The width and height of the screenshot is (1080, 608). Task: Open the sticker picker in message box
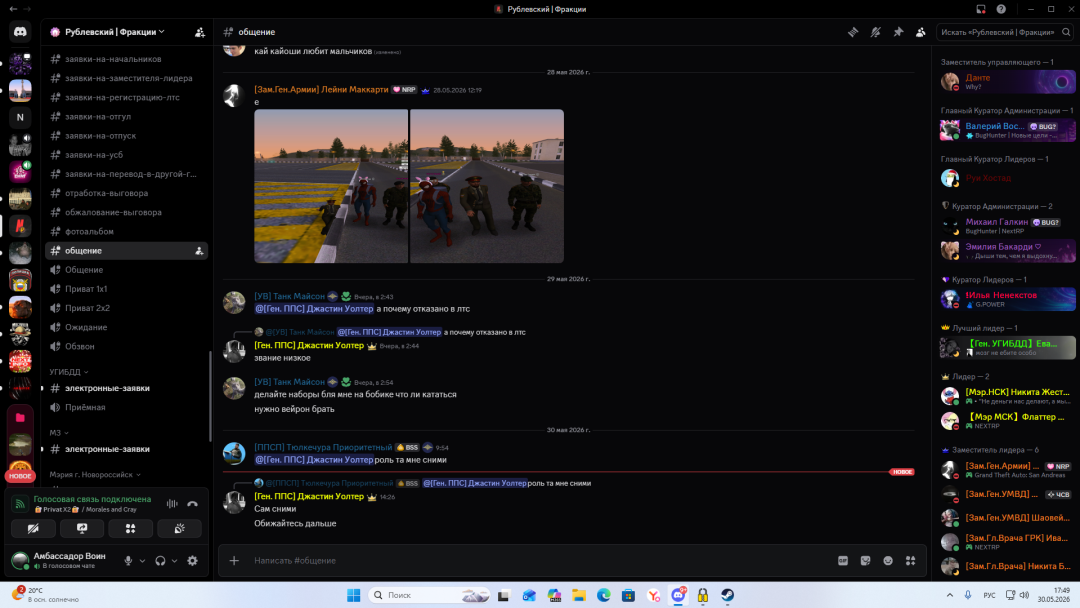click(865, 560)
